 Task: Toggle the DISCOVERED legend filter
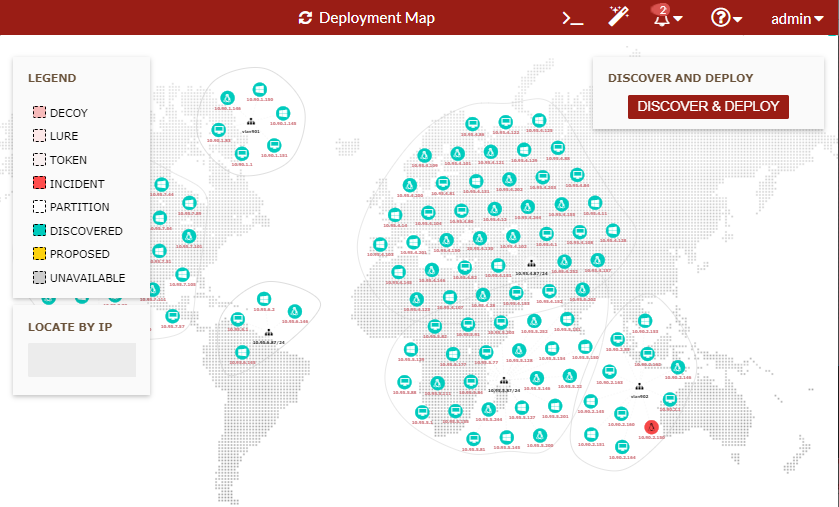click(40, 231)
